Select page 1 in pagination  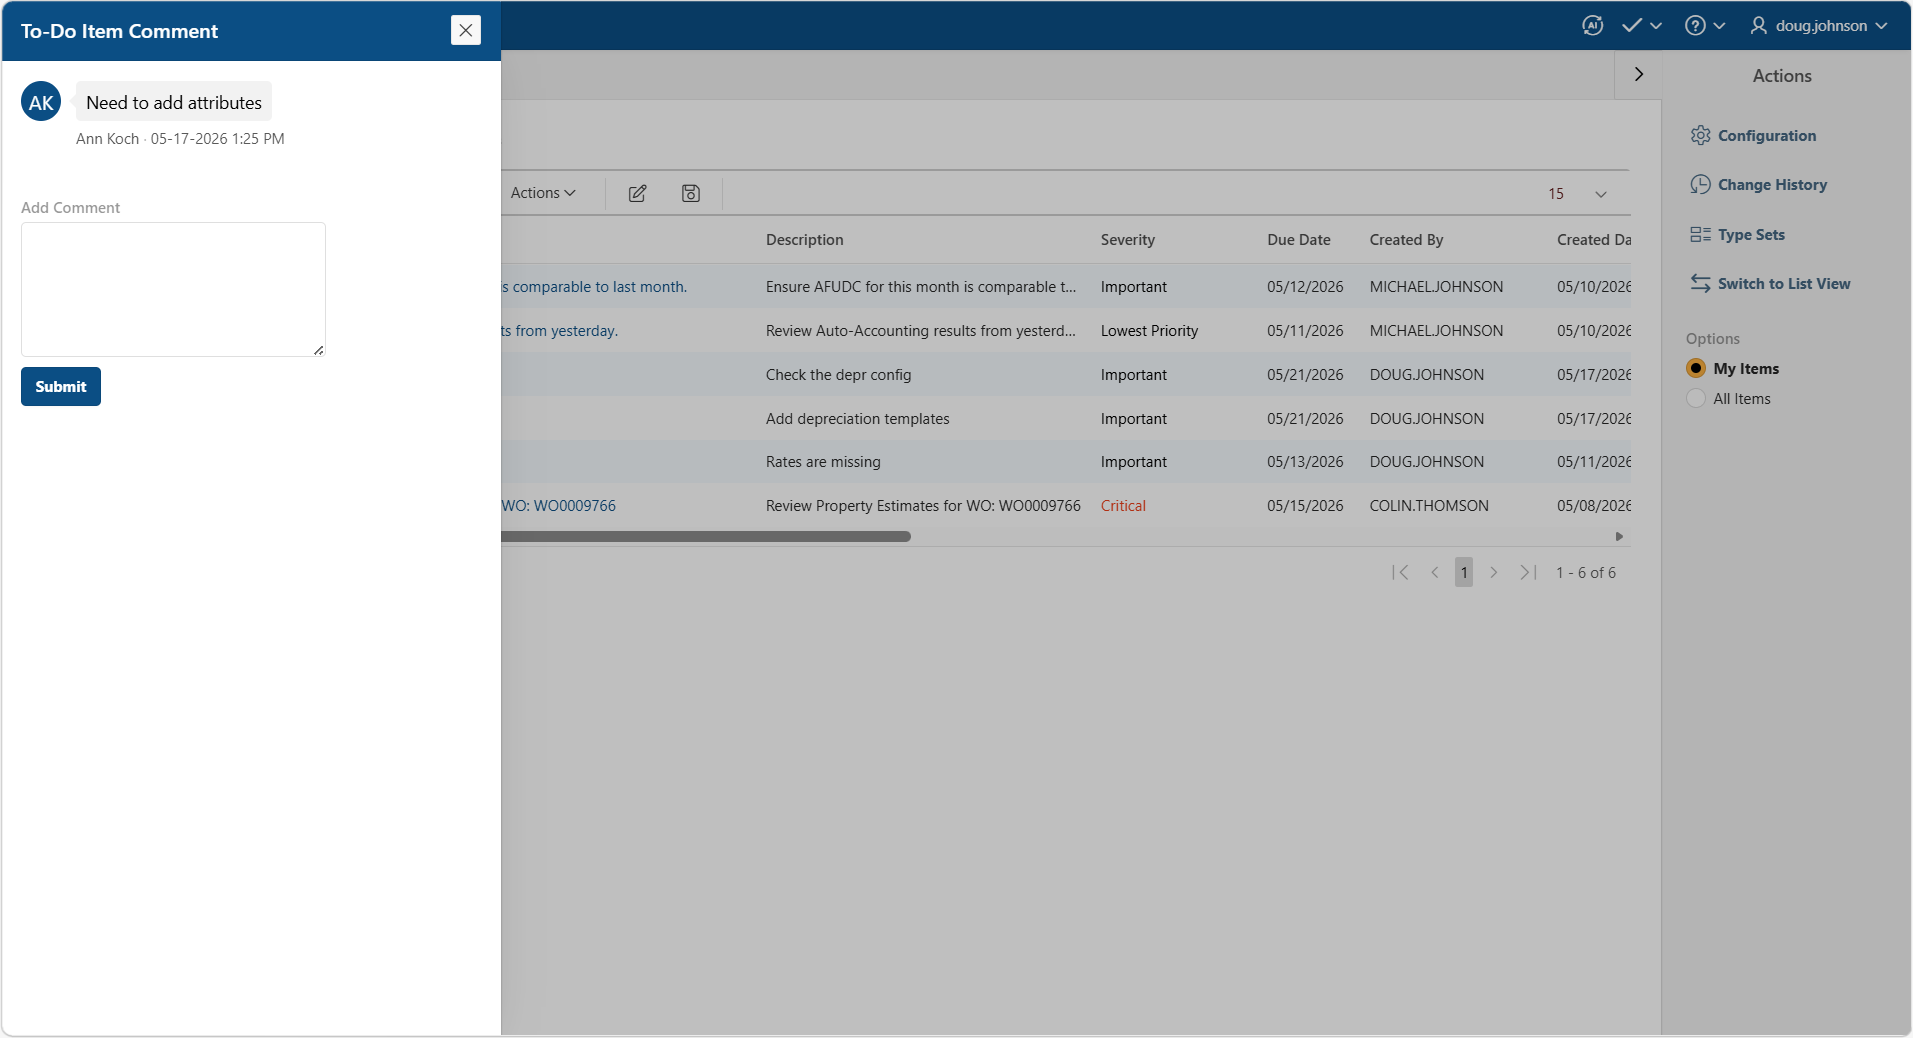click(1464, 573)
